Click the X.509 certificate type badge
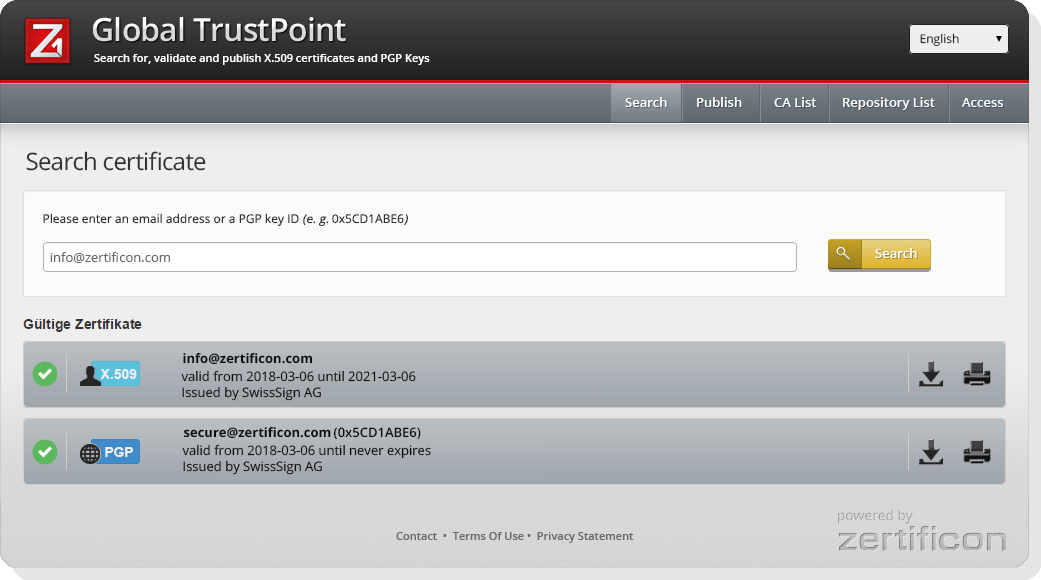The image size is (1041, 580). (x=110, y=374)
